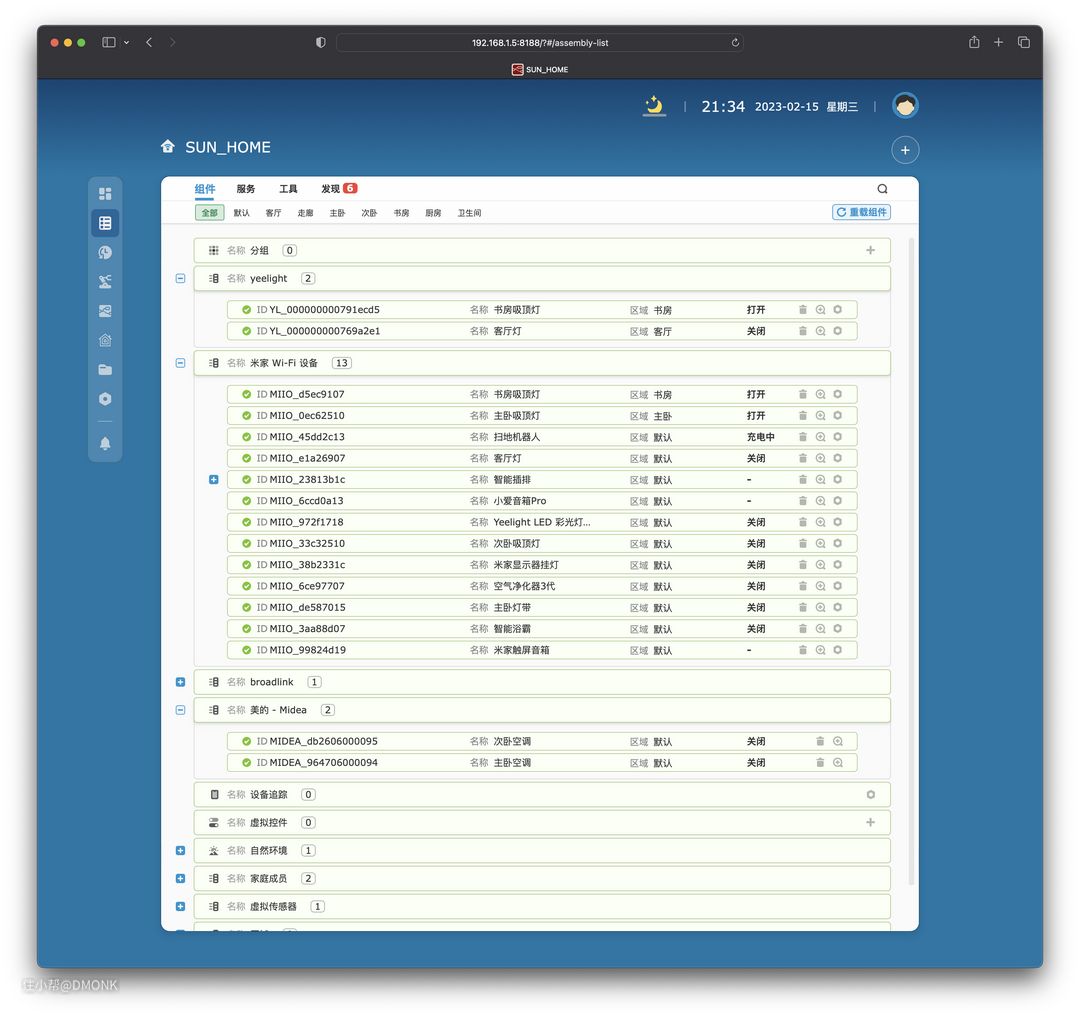Select the 客厅 area filter
This screenshot has width=1080, height=1017.
click(x=273, y=213)
